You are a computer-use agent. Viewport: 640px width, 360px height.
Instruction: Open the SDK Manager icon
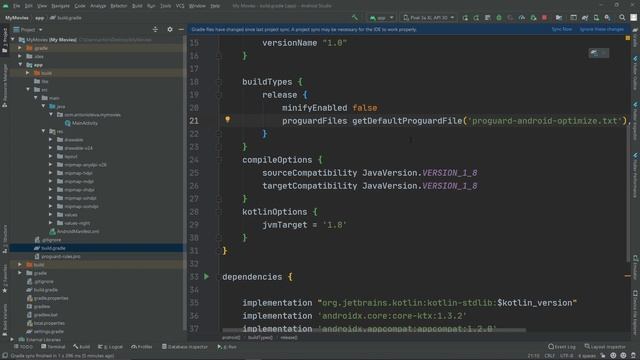pyautogui.click(x=608, y=18)
